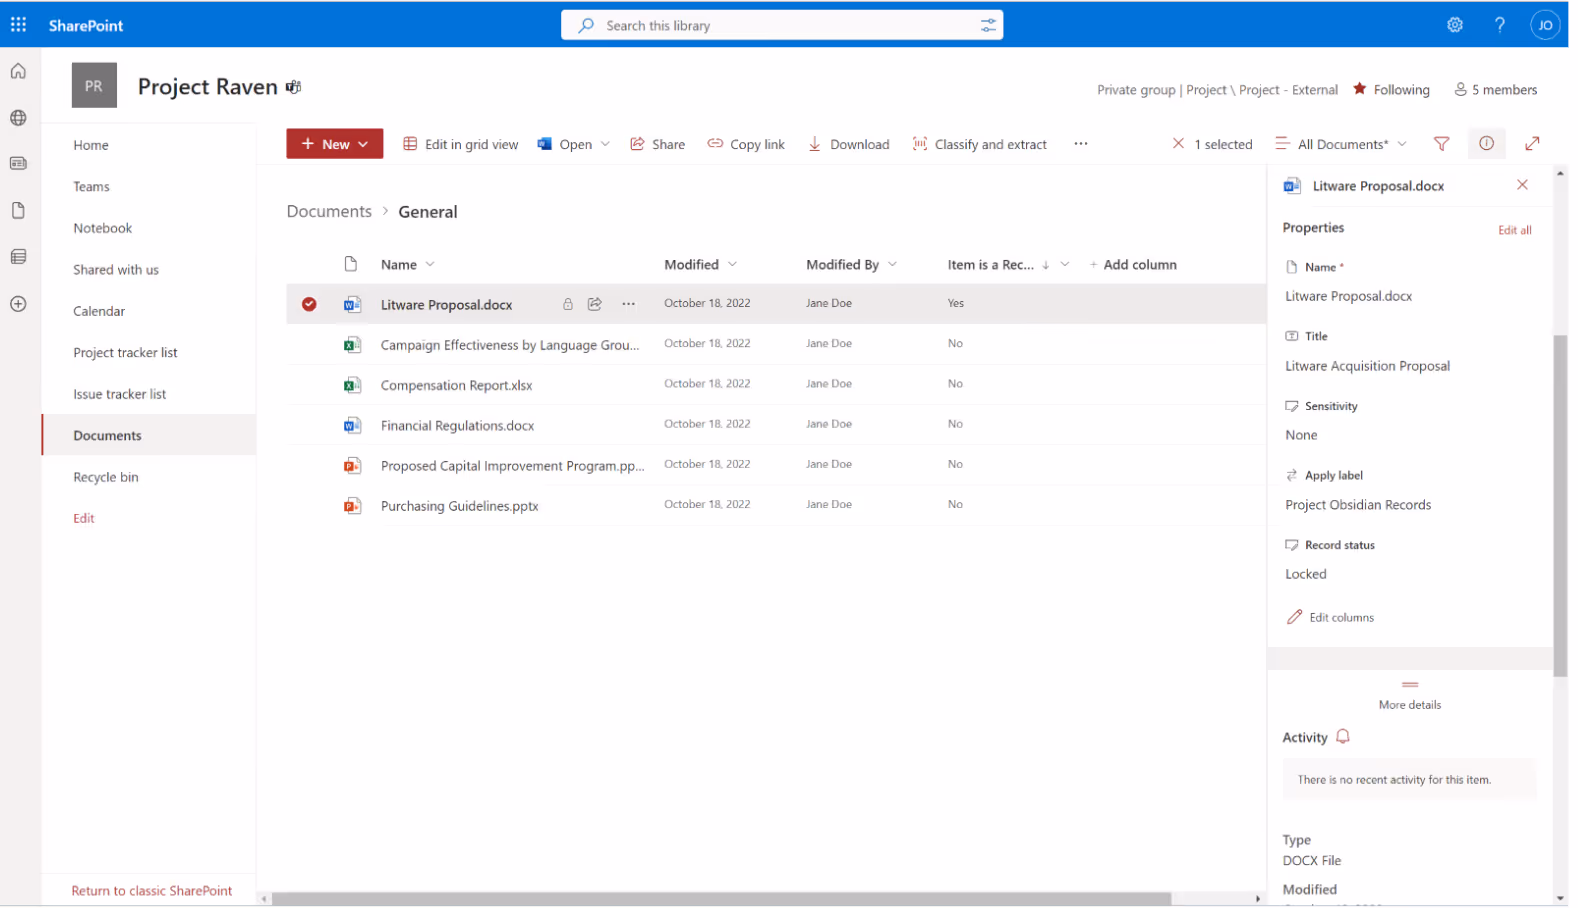Viewport: 1578px width, 908px height.
Task: Click the Campaign Effectiveness Excel file icon
Action: pyautogui.click(x=352, y=345)
